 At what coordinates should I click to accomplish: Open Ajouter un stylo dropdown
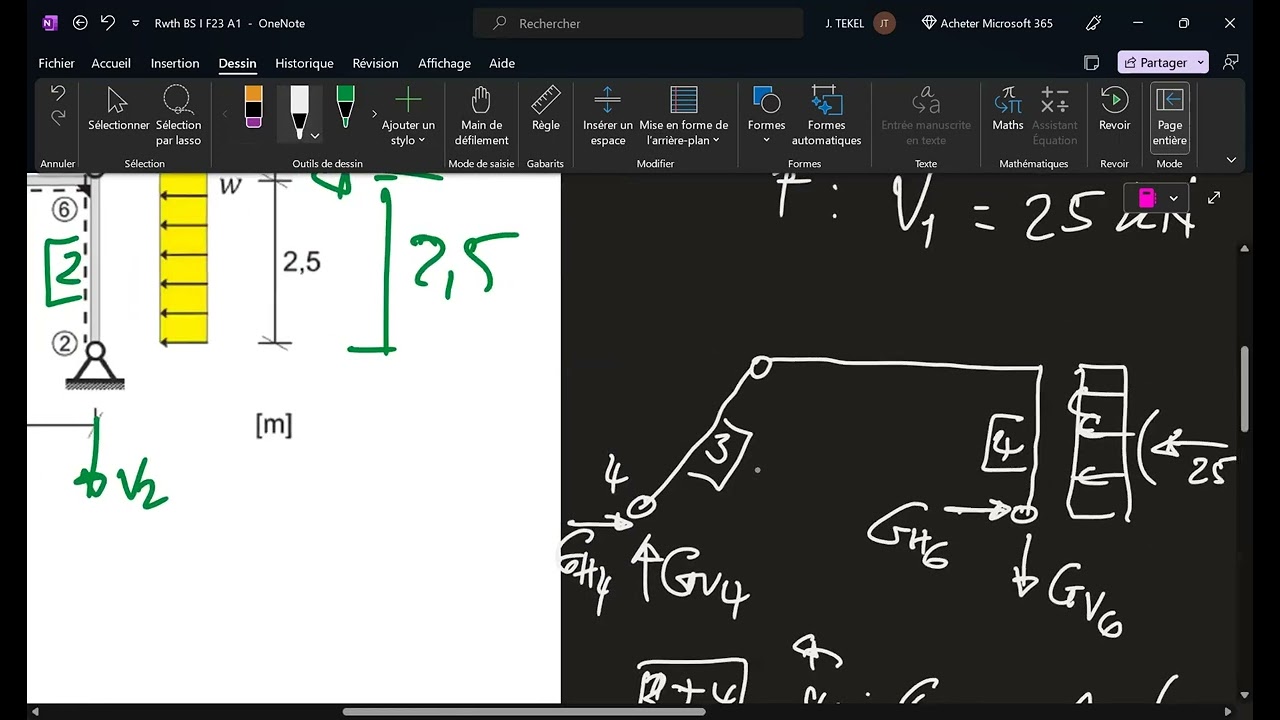pos(408,117)
